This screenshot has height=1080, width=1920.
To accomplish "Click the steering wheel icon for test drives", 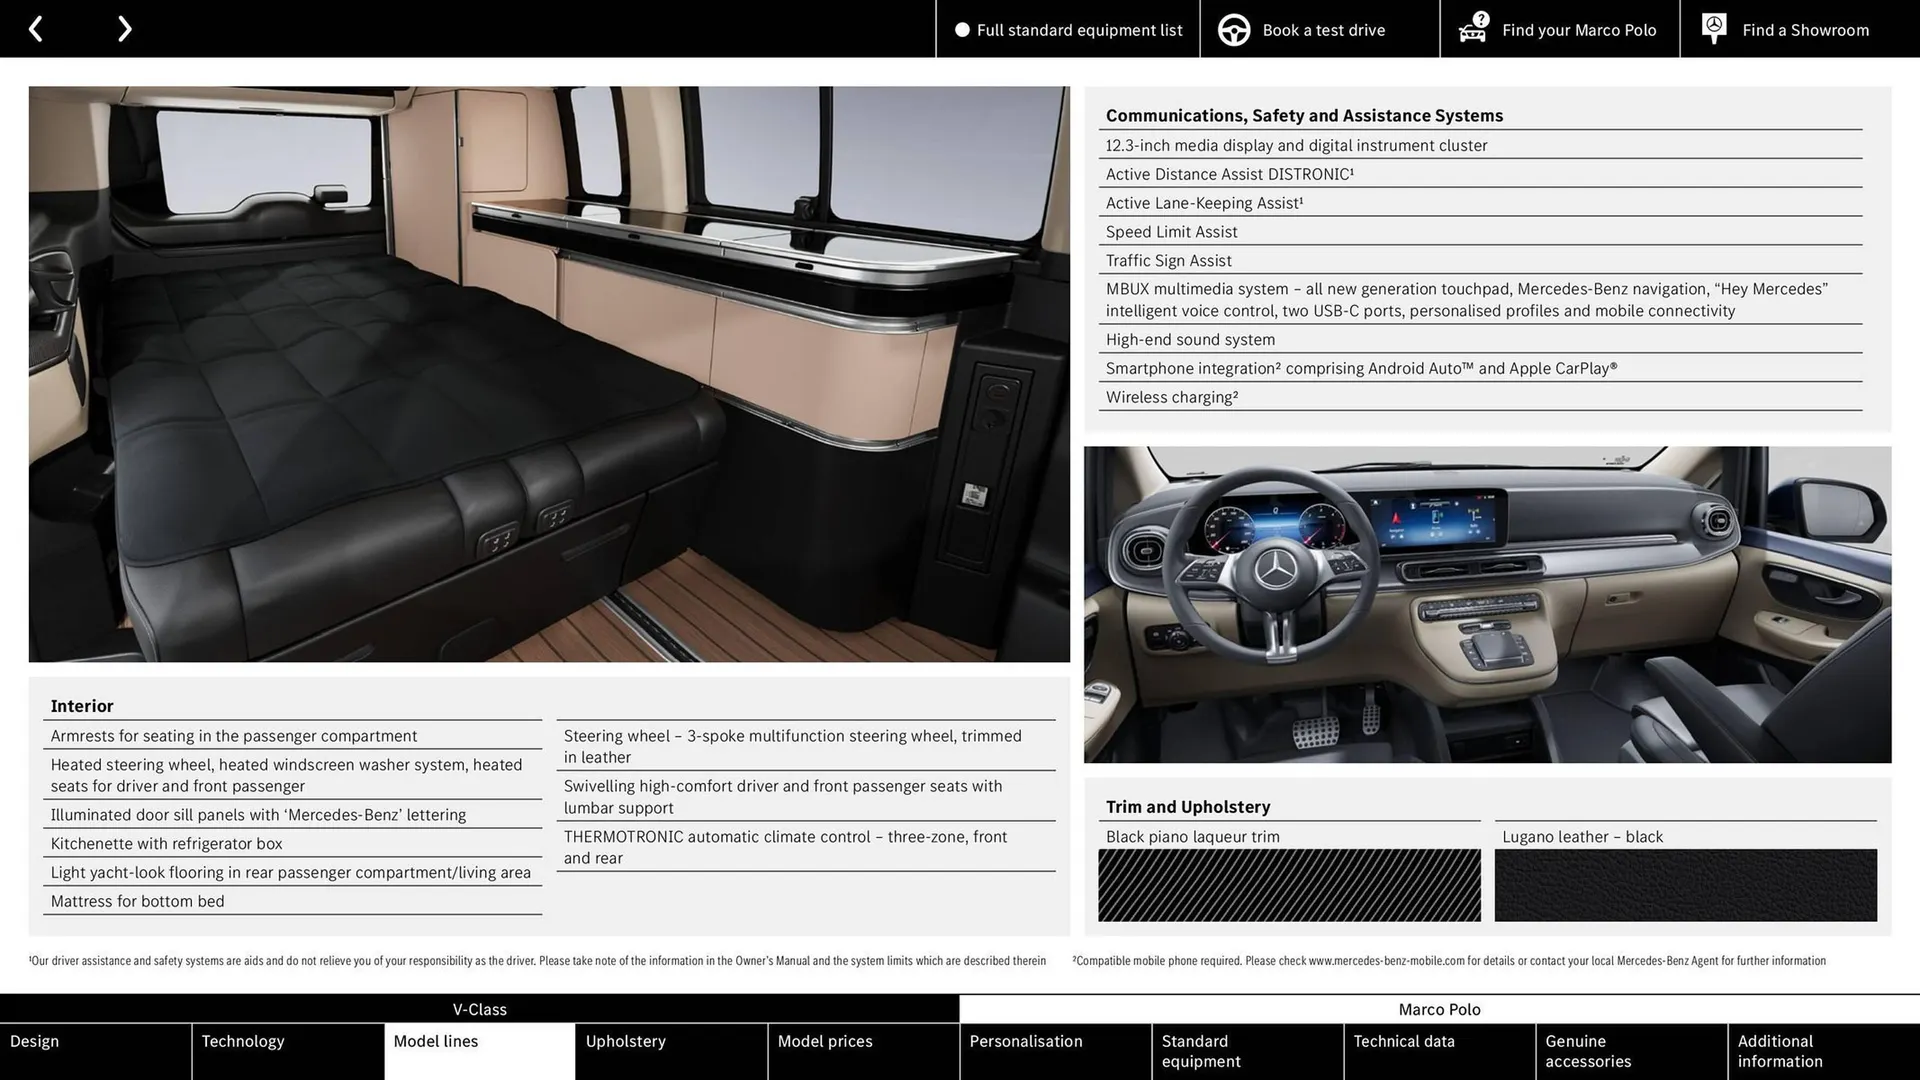I will (x=1234, y=29).
